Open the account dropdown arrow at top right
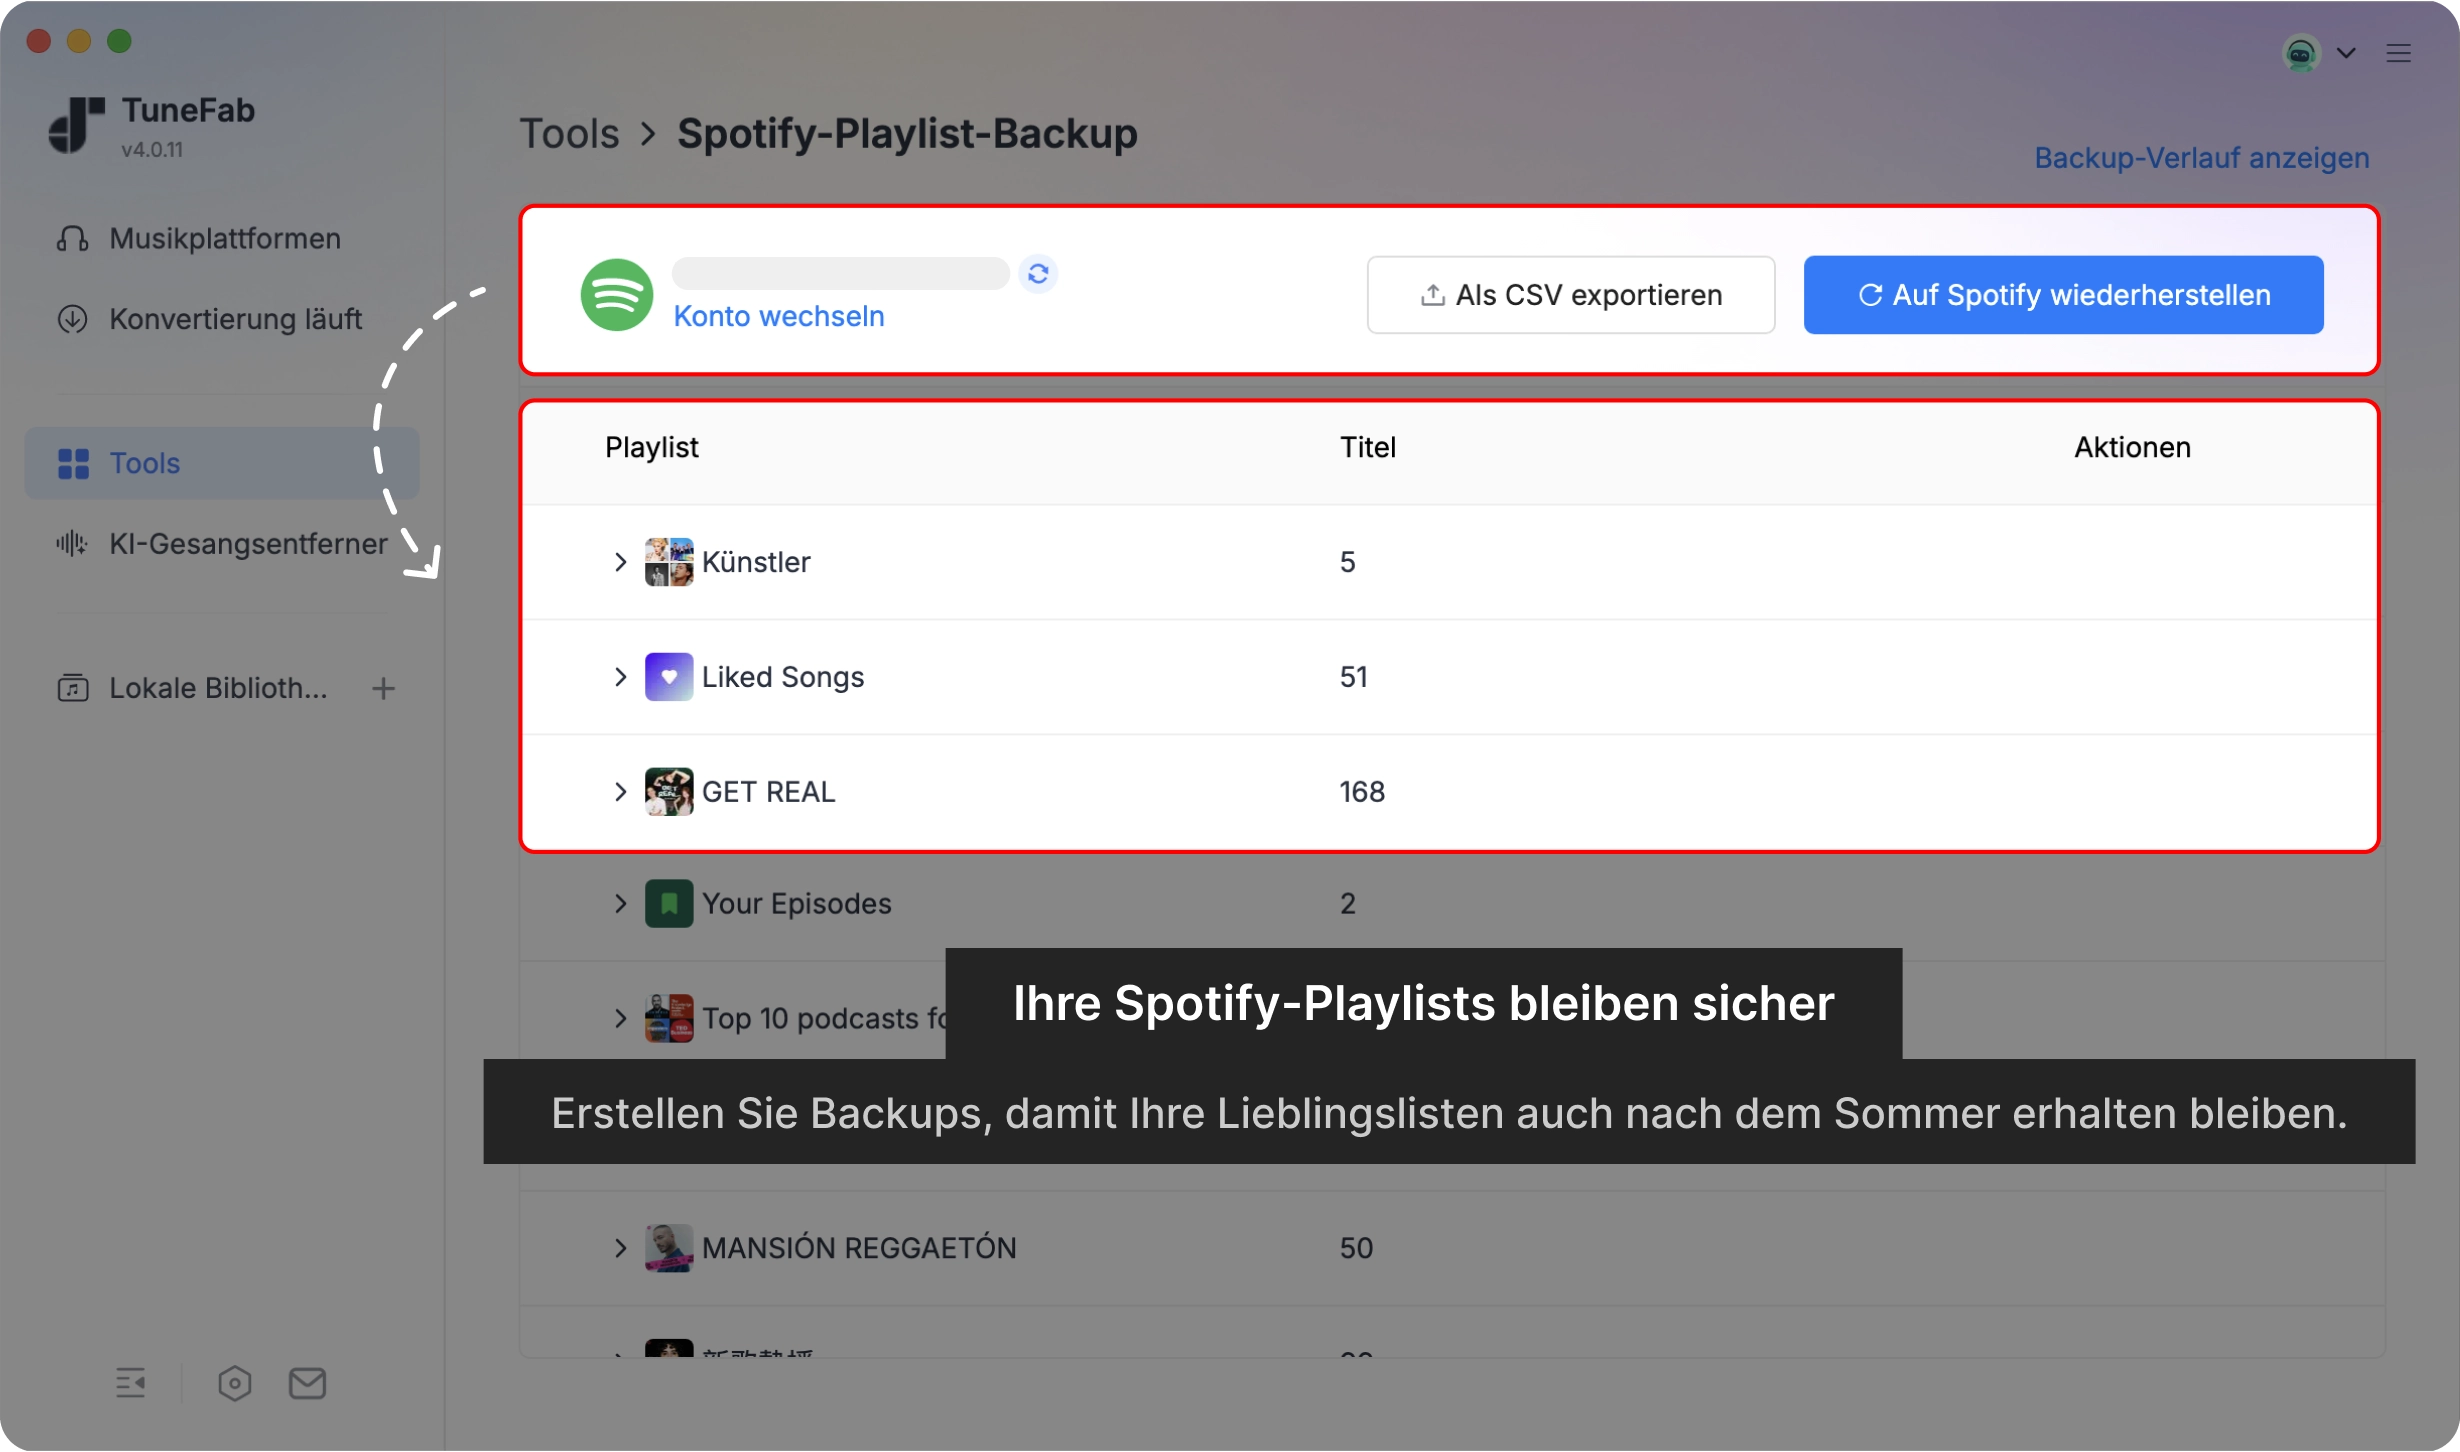Image resolution: width=2460 pixels, height=1452 pixels. (x=2346, y=53)
